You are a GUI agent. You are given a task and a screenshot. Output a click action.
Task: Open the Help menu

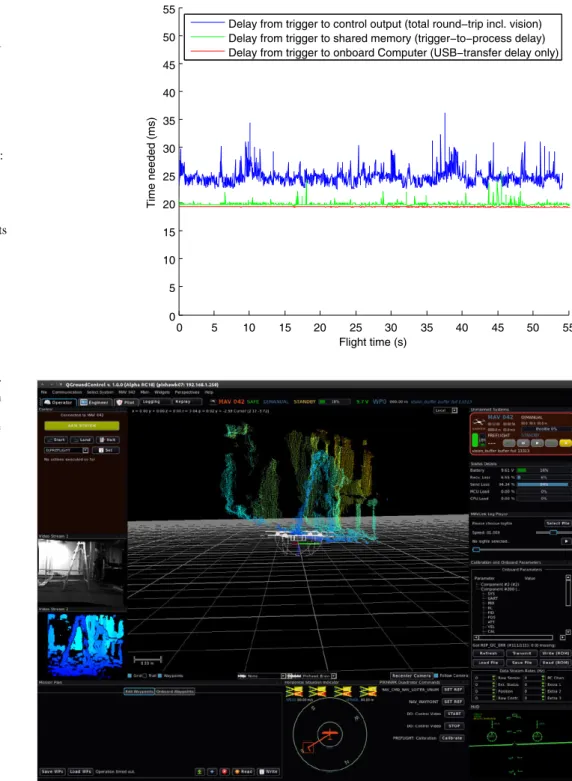(209, 392)
